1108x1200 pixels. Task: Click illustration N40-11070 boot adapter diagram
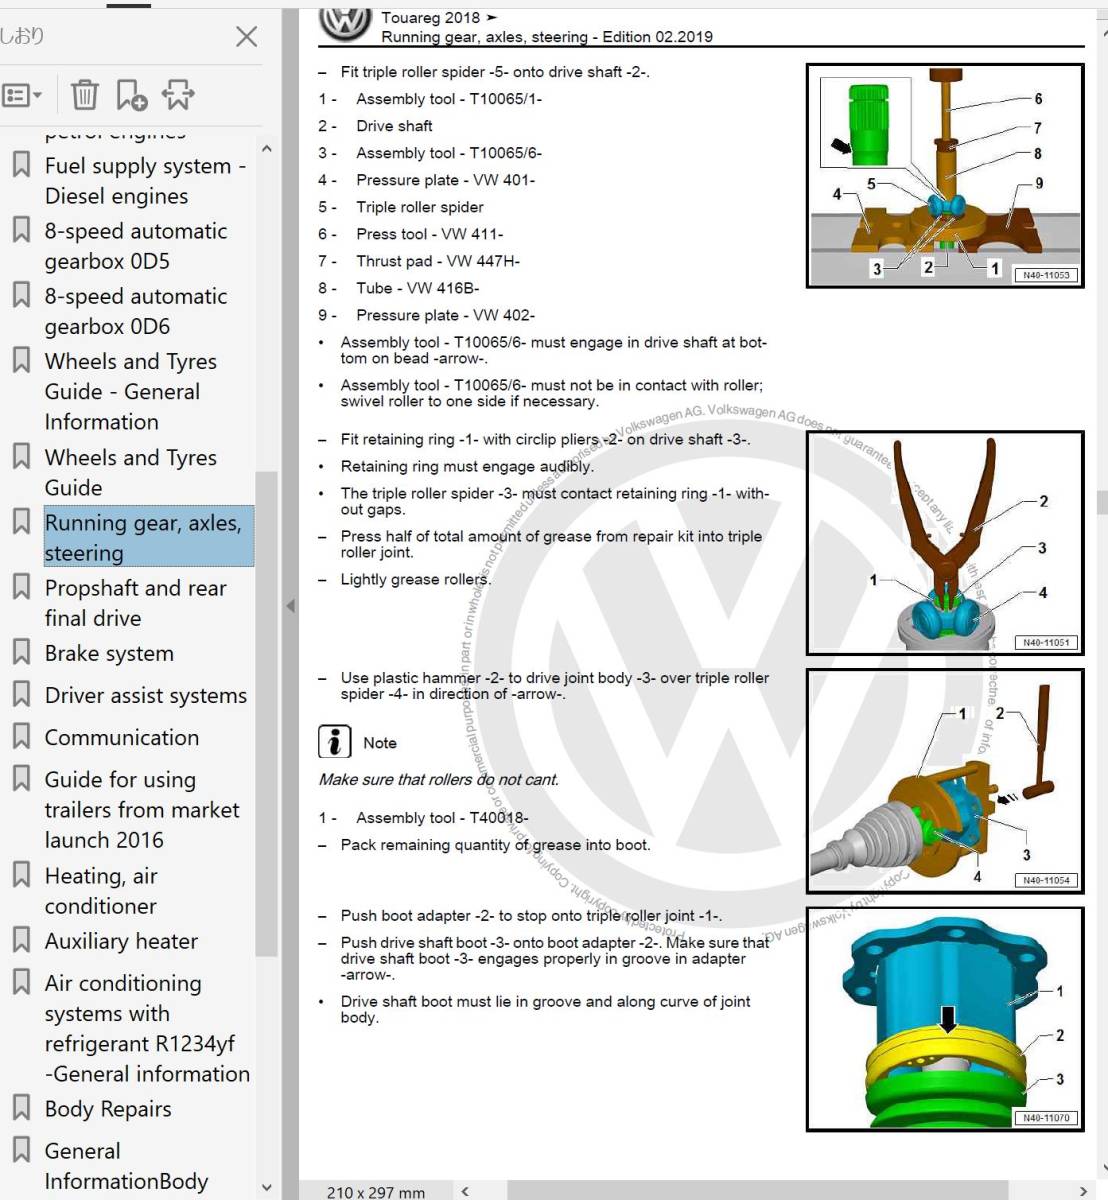[x=945, y=1019]
